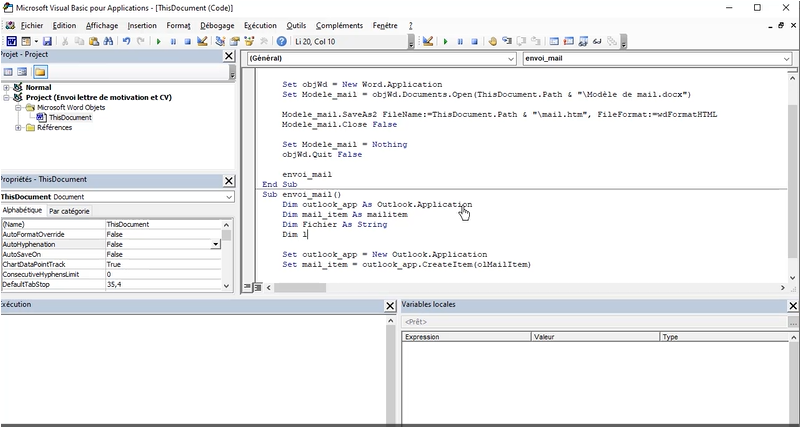
Task: Toggle breakpoint with the hand icon
Action: pyautogui.click(x=491, y=42)
